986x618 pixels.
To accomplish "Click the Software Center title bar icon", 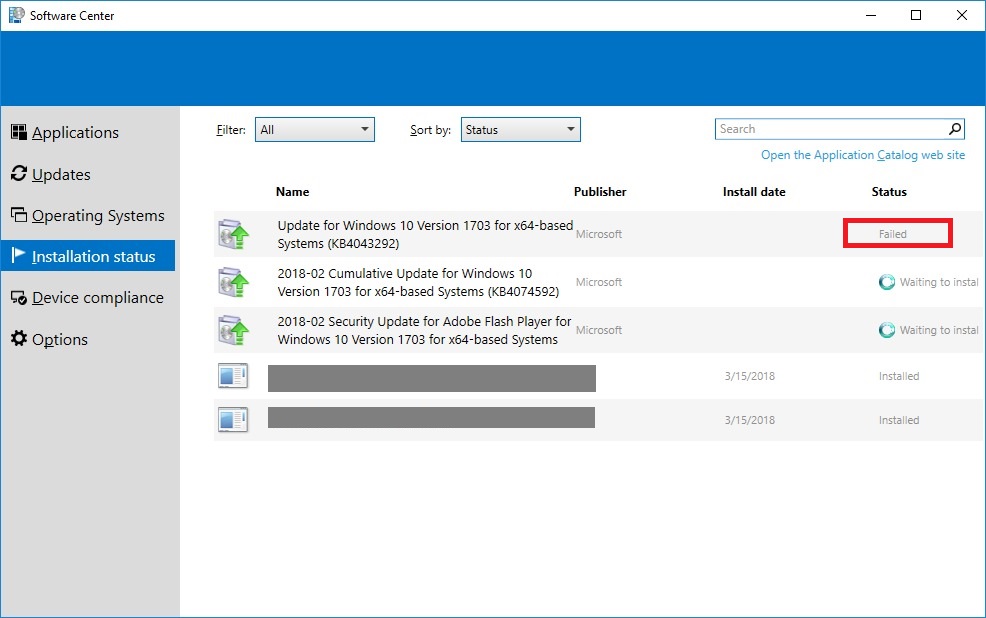I will pyautogui.click(x=16, y=15).
